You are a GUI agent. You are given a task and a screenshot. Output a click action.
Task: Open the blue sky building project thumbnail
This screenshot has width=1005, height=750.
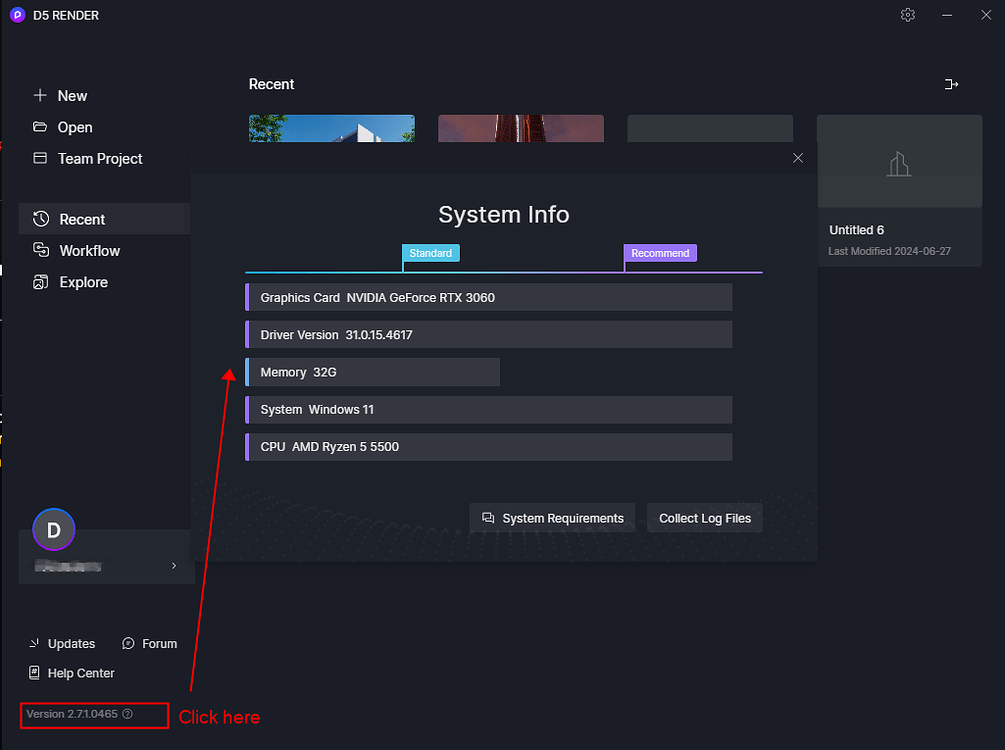(x=331, y=128)
